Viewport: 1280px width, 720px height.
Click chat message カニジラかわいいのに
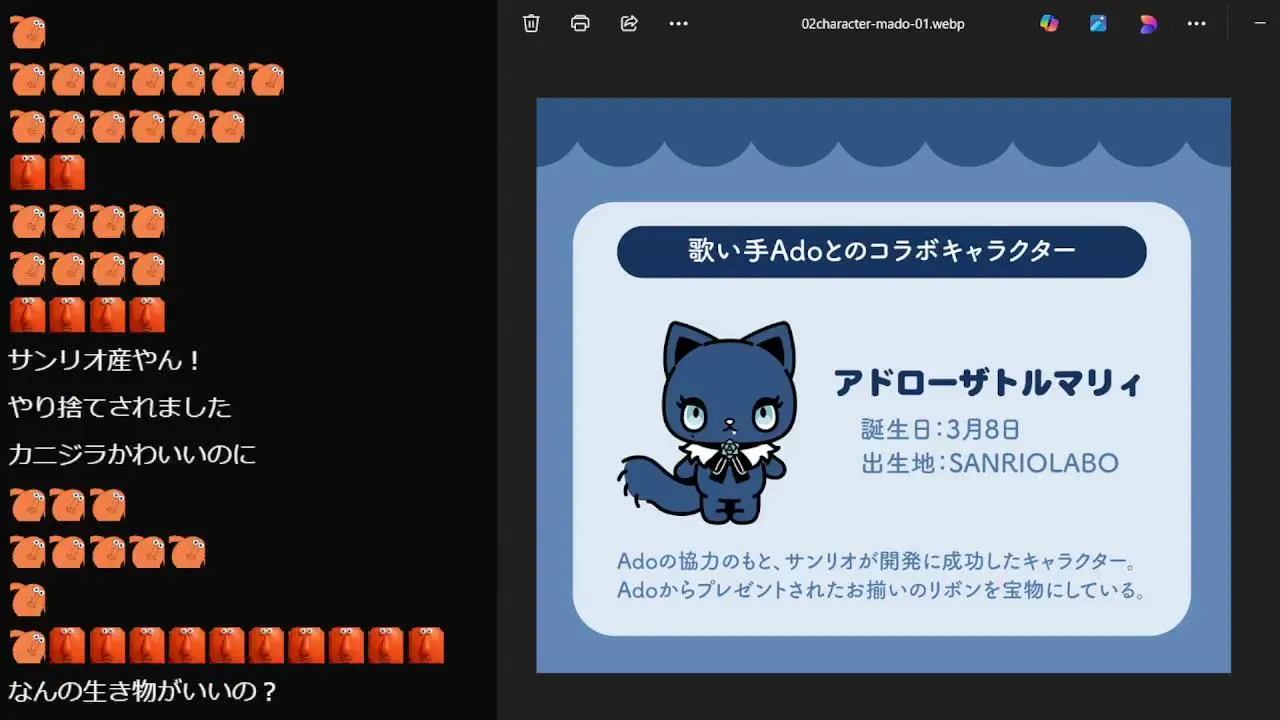coord(132,454)
